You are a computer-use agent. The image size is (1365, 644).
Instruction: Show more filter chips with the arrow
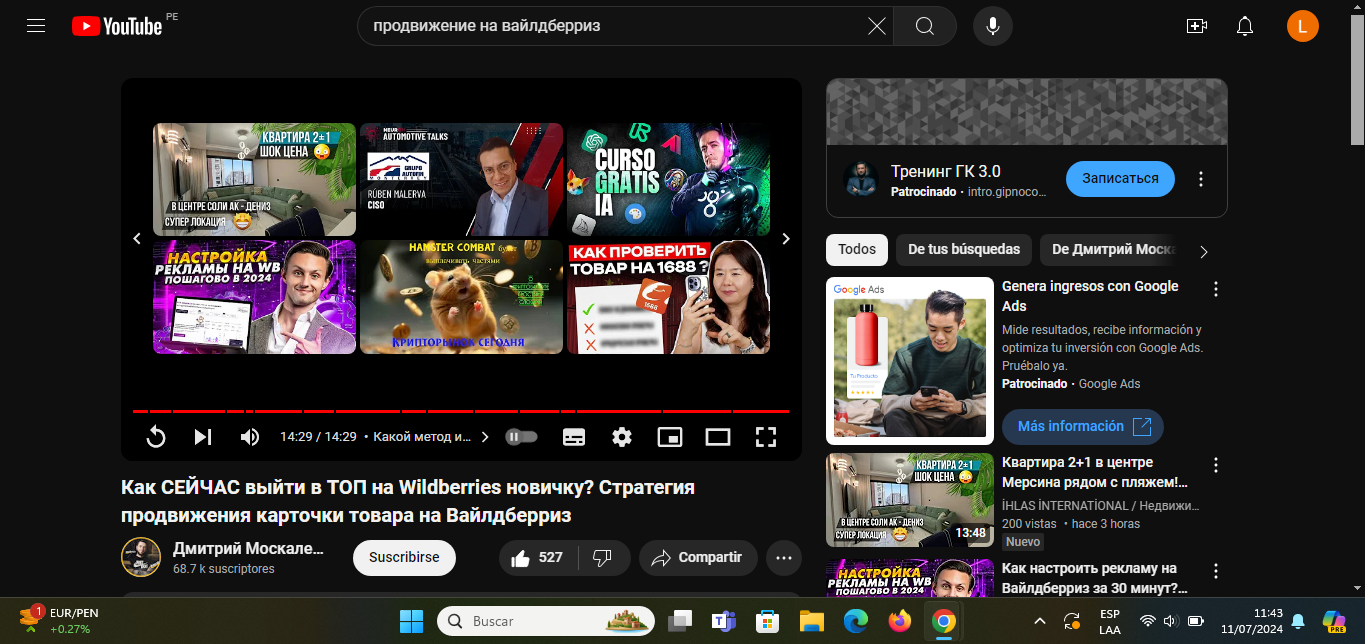[x=1204, y=251]
